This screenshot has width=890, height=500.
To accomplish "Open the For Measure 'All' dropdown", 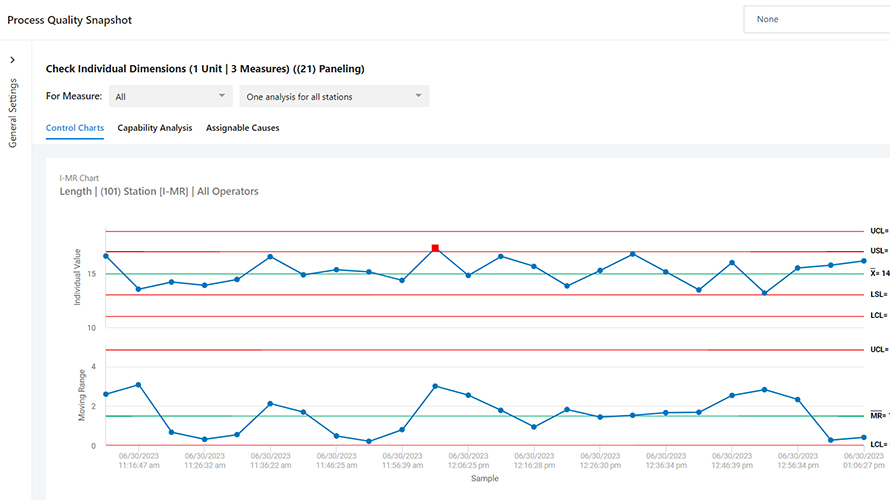I will pyautogui.click(x=168, y=97).
